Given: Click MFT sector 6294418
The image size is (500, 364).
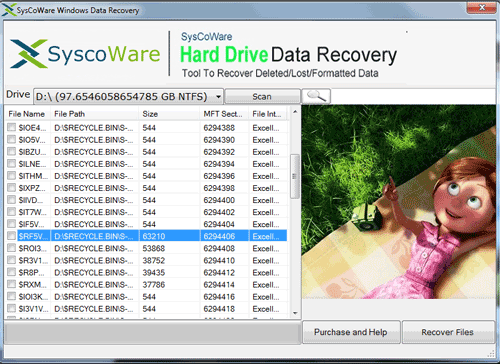Looking at the screenshot, I should pos(219,309).
